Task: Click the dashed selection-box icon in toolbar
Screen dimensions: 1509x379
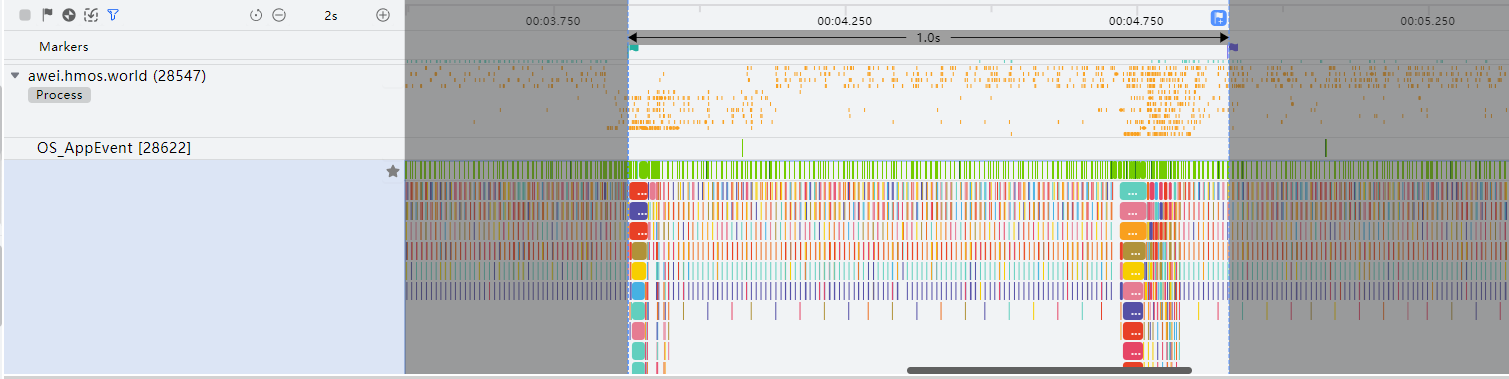Action: click(91, 15)
